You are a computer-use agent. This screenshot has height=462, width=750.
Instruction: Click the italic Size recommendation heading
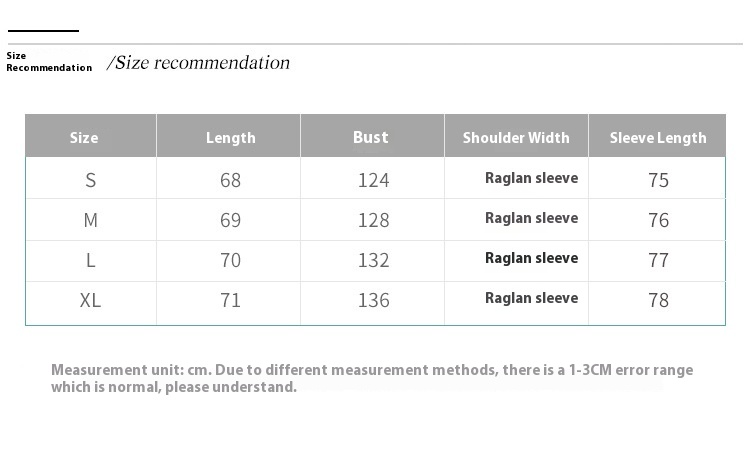(x=199, y=63)
